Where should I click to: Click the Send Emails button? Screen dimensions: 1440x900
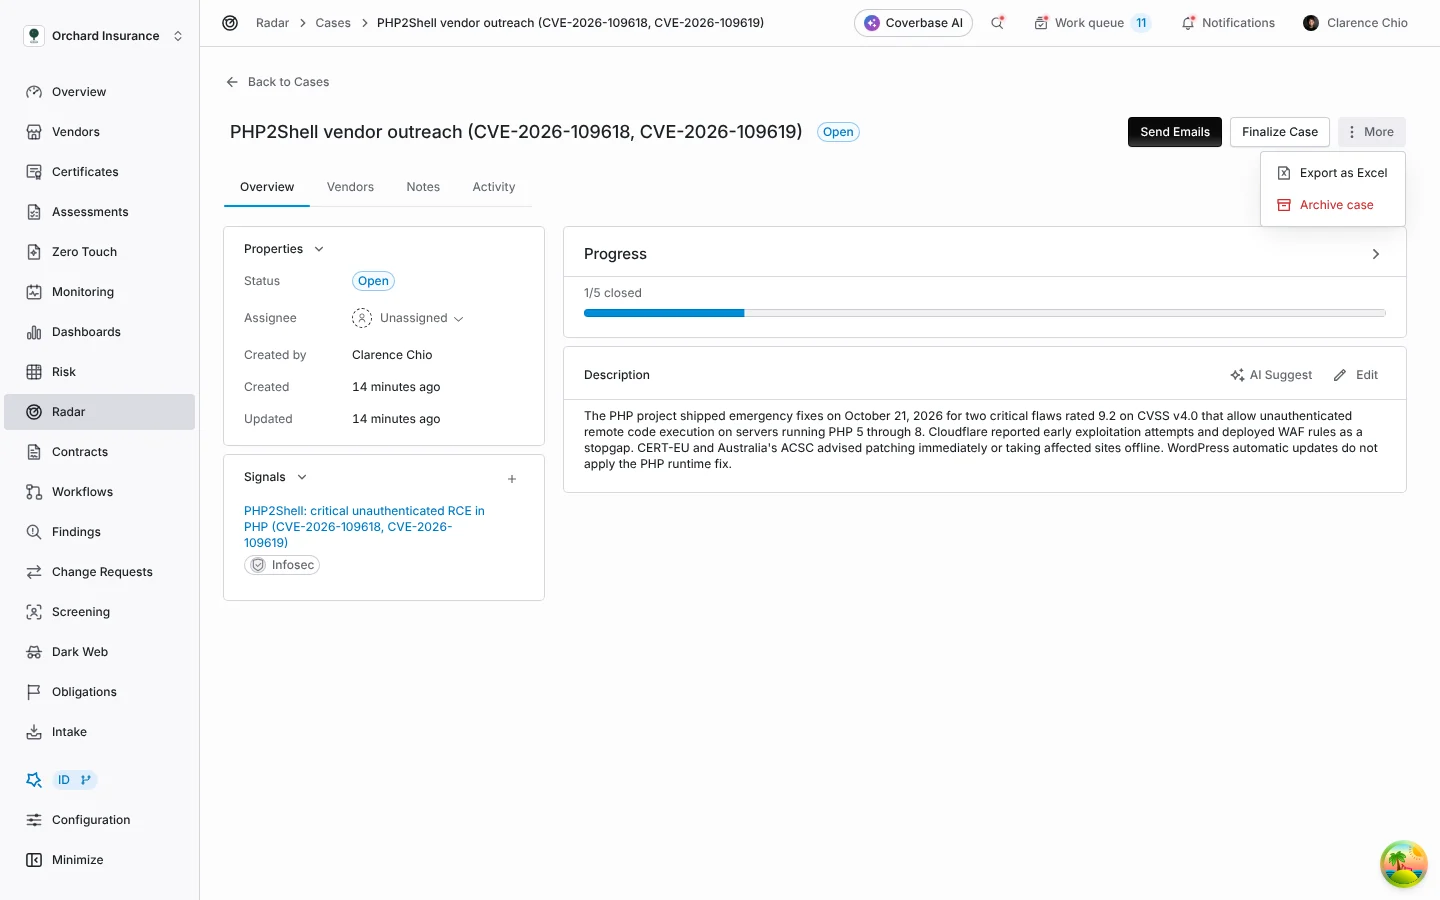coord(1175,132)
